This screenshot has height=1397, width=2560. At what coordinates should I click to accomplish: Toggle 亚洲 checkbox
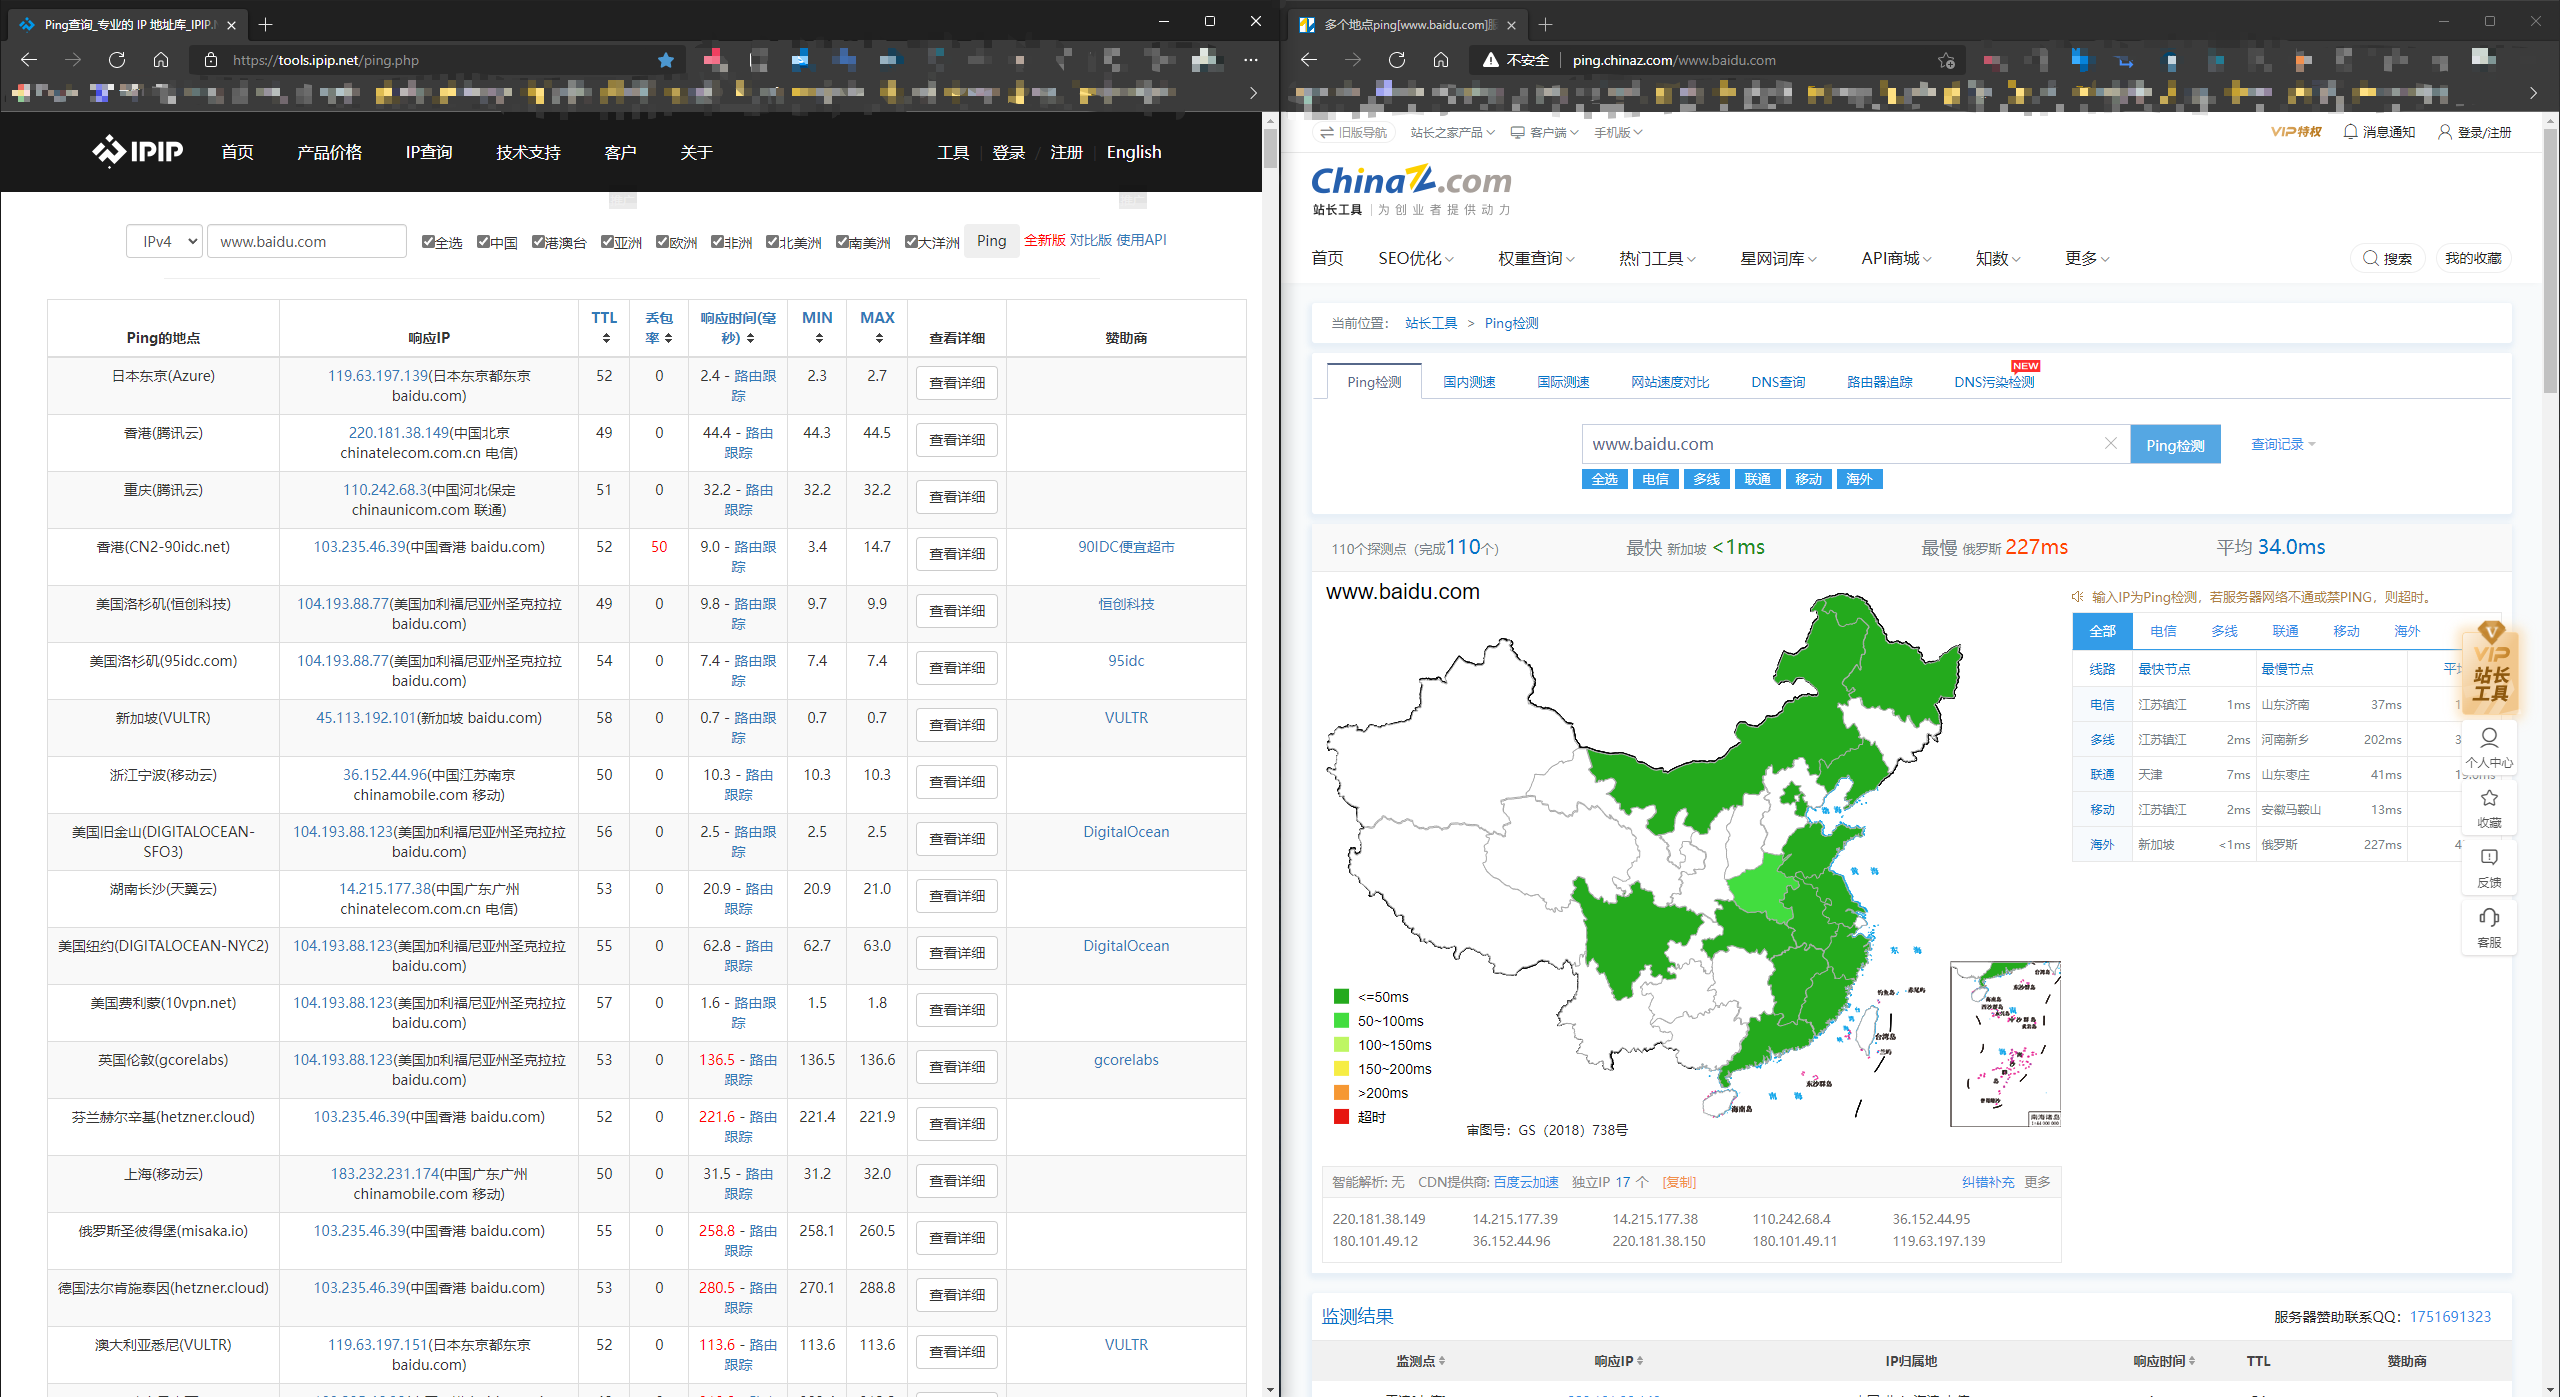click(x=607, y=242)
